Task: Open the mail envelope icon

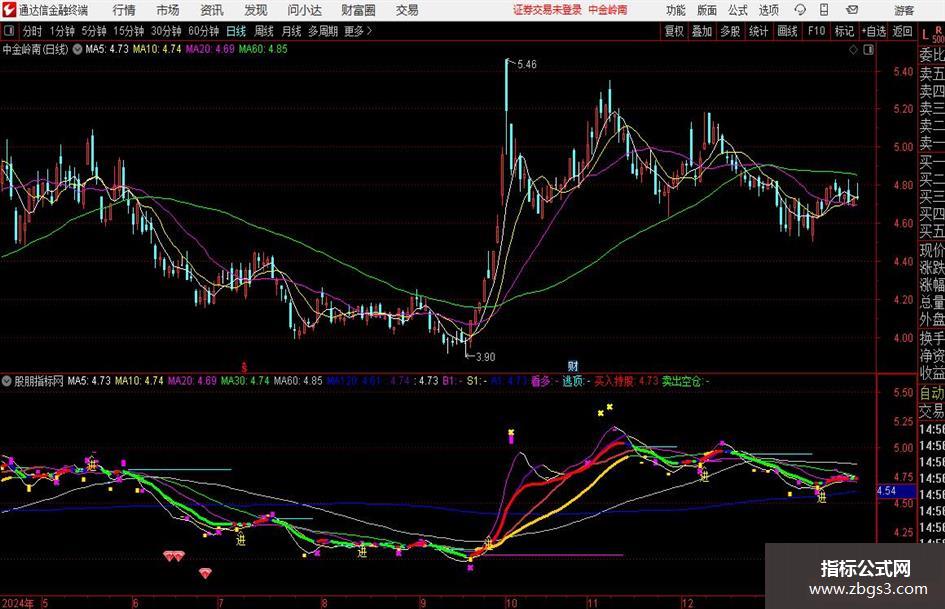Action: 852,10
